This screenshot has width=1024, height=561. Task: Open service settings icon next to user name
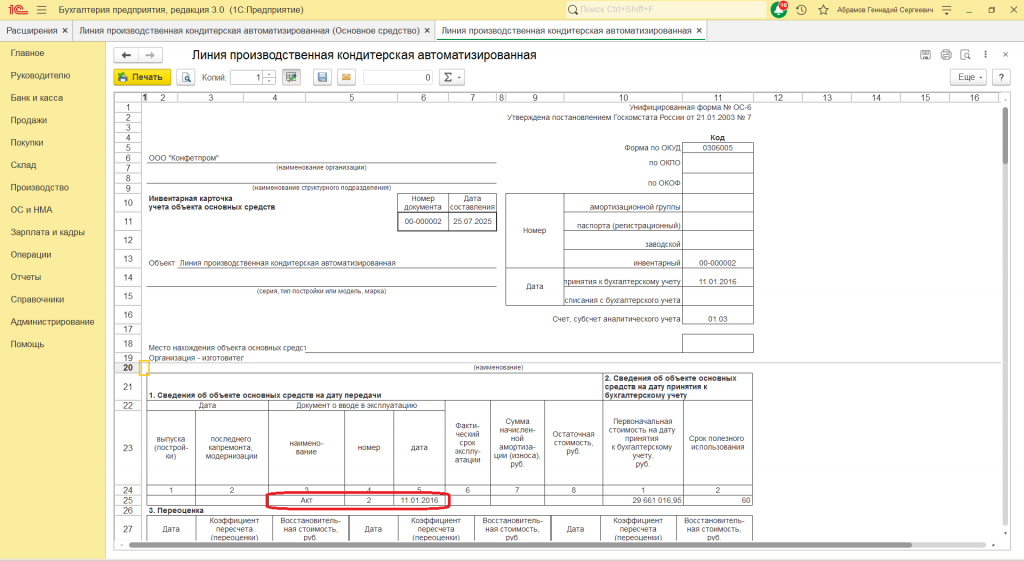point(946,10)
